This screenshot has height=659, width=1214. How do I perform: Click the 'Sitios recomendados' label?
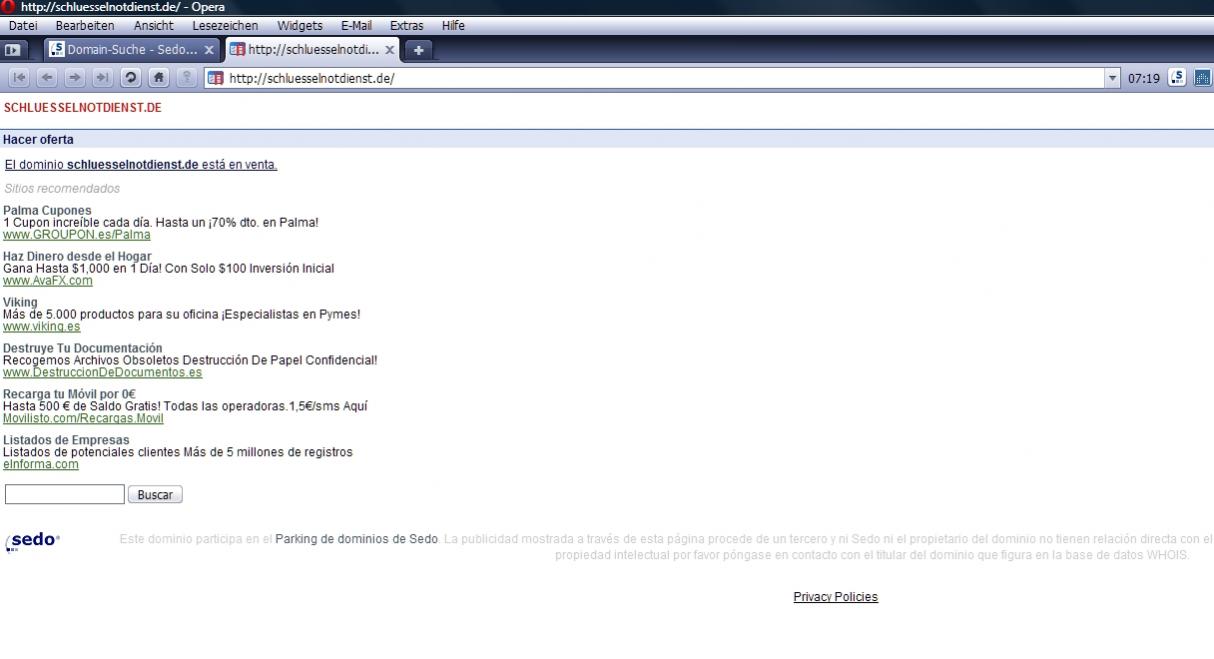pyautogui.click(x=62, y=188)
